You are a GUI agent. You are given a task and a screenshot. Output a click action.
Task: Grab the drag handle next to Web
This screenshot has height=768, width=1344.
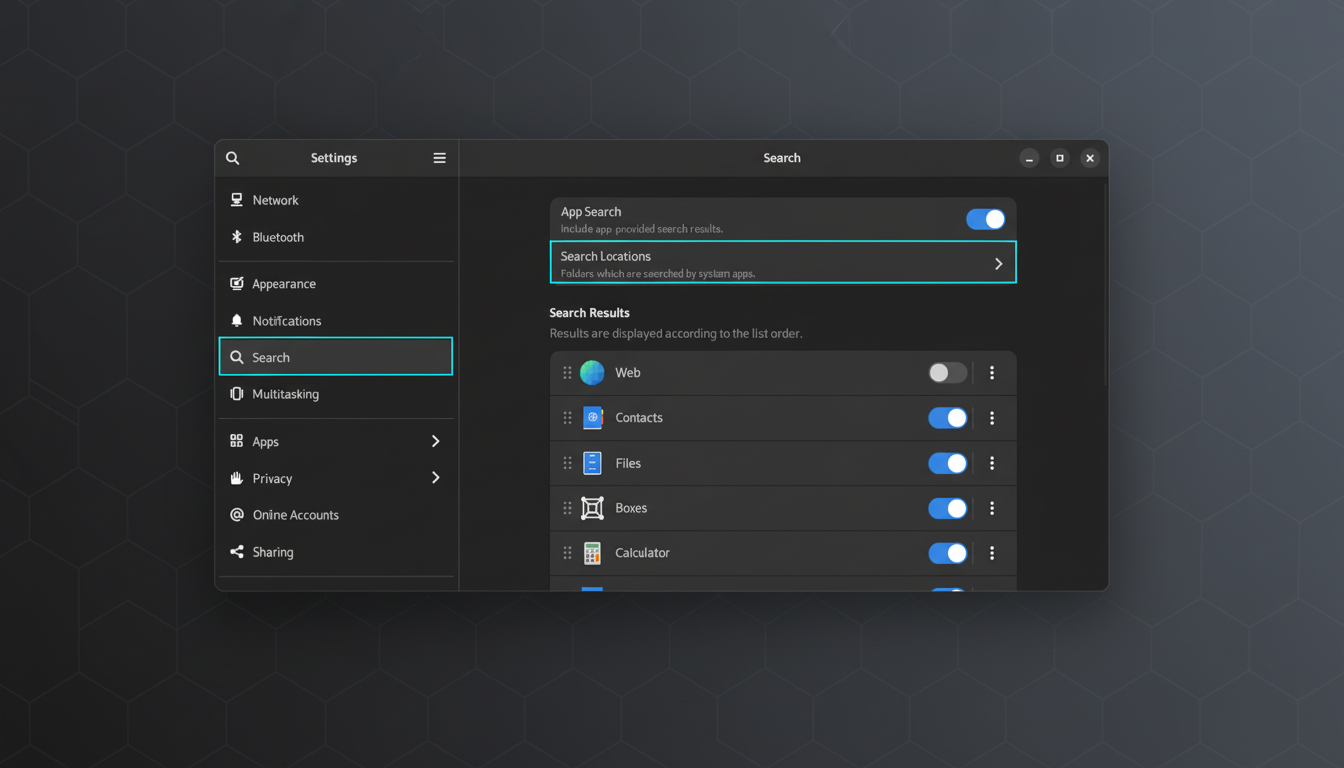click(x=567, y=372)
